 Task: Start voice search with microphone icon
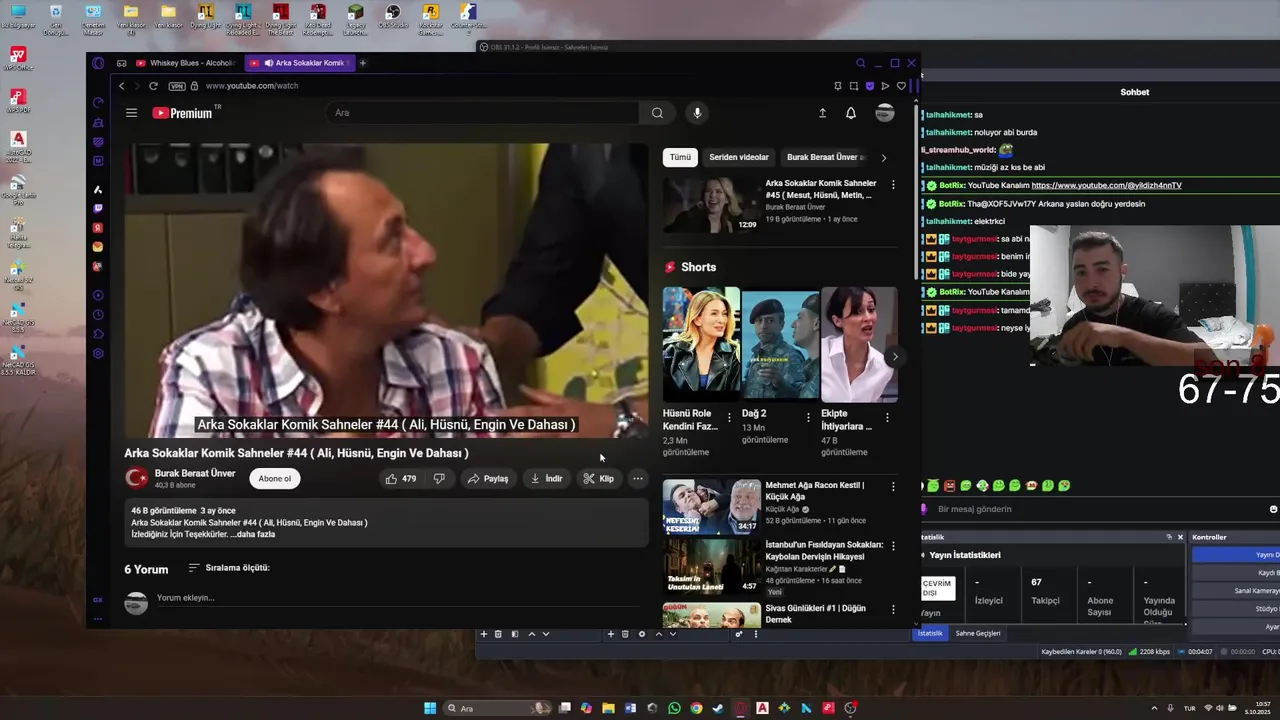tap(697, 113)
